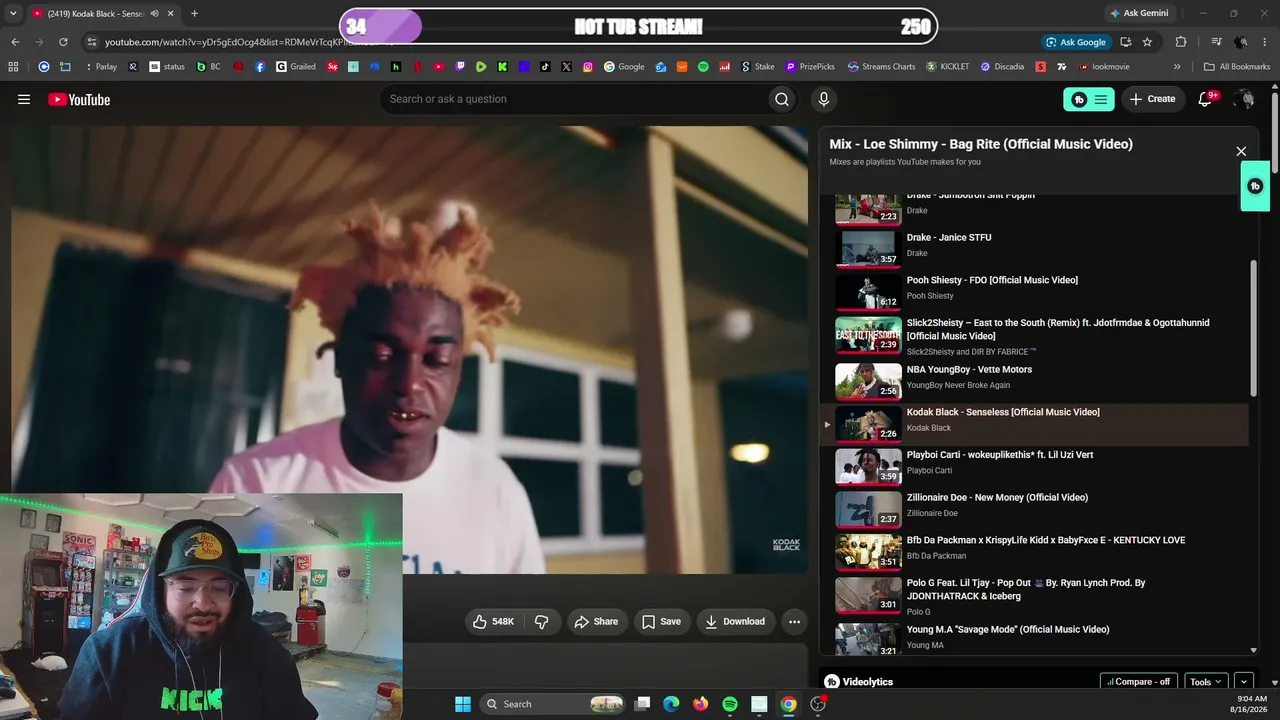Open YouTube notifications bell
This screenshot has height=720, width=1280.
click(1205, 99)
